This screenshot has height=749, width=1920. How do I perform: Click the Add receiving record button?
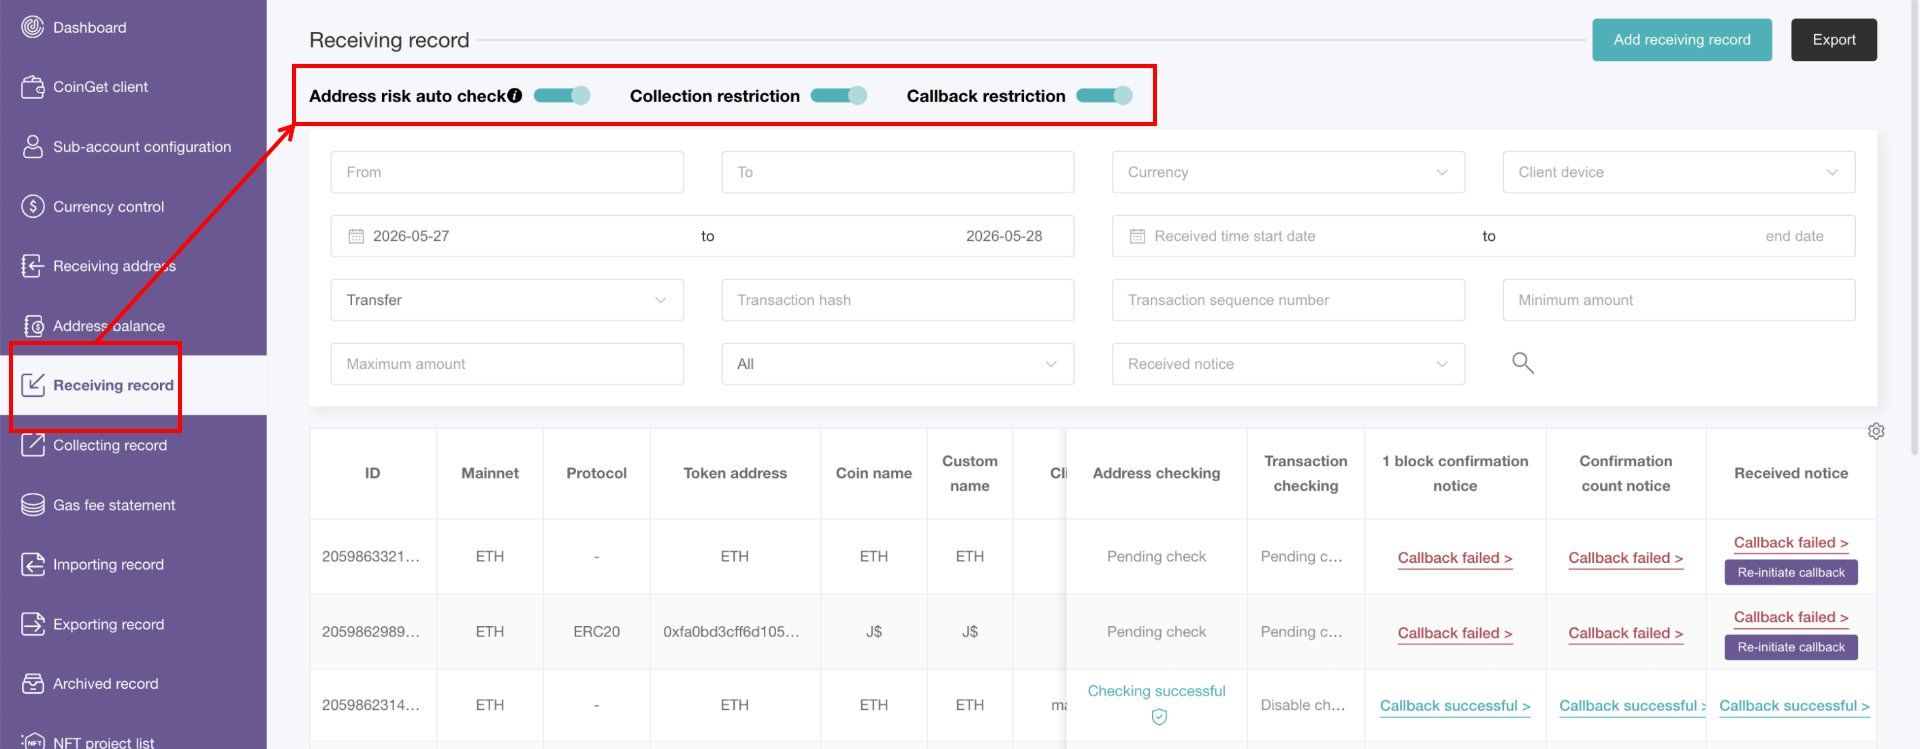coord(1682,40)
